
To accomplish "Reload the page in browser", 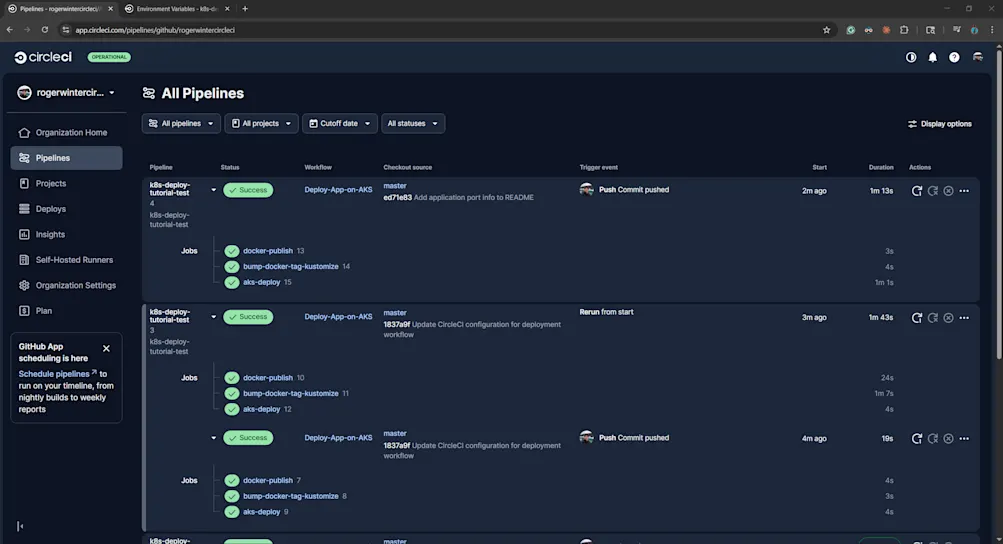I will (x=45, y=30).
